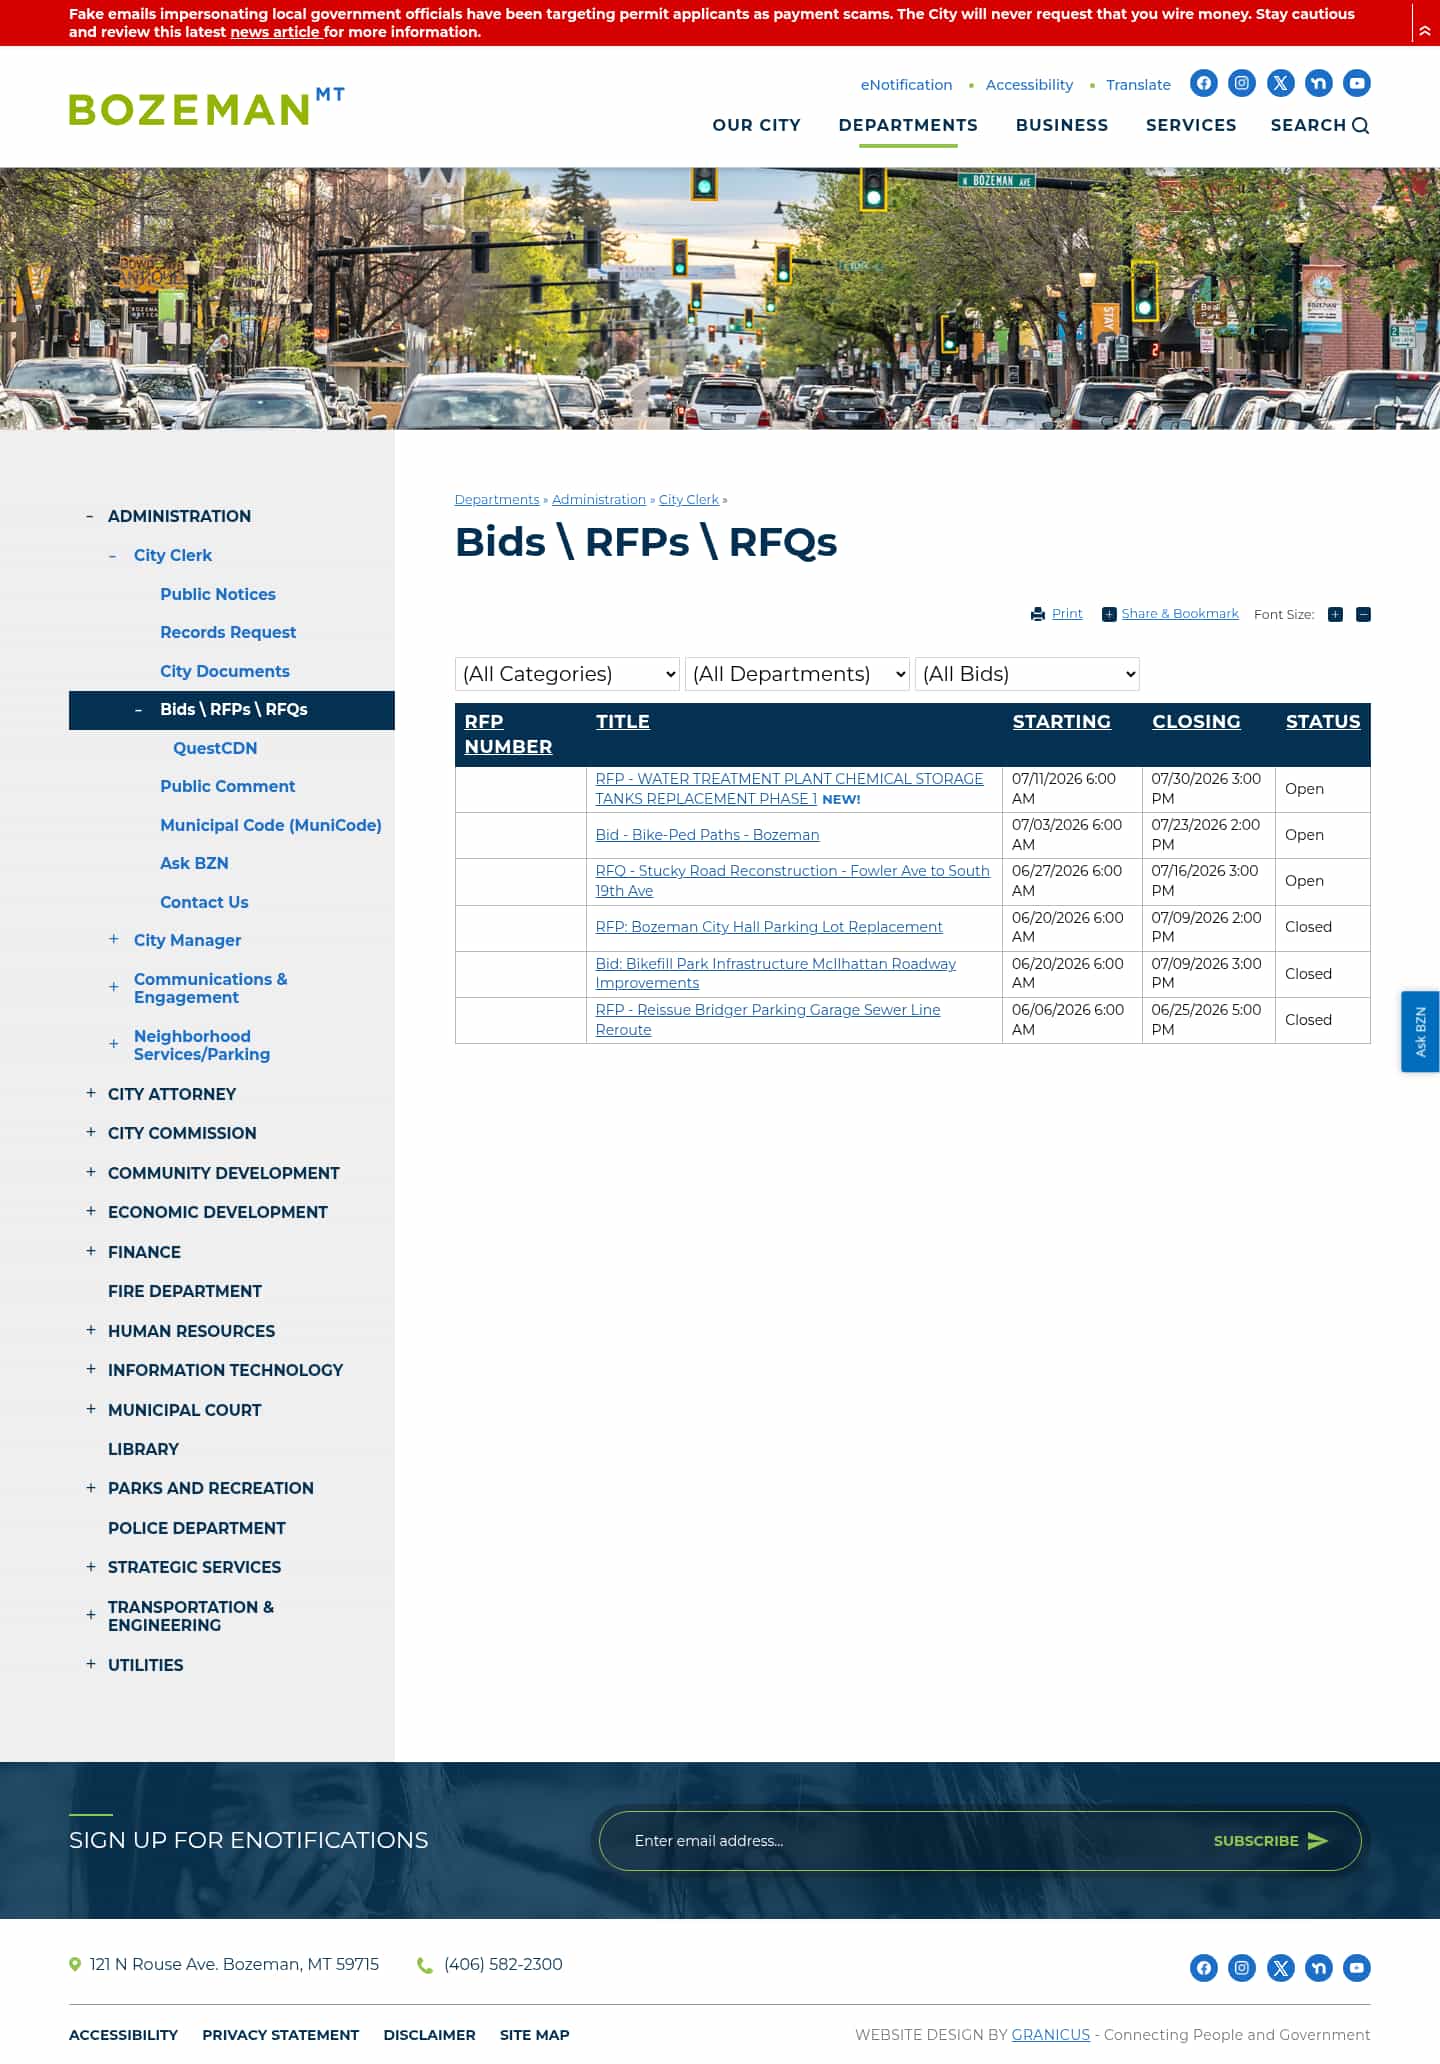Click the Bozeman MT logo
The width and height of the screenshot is (1440, 2064).
tap(207, 106)
